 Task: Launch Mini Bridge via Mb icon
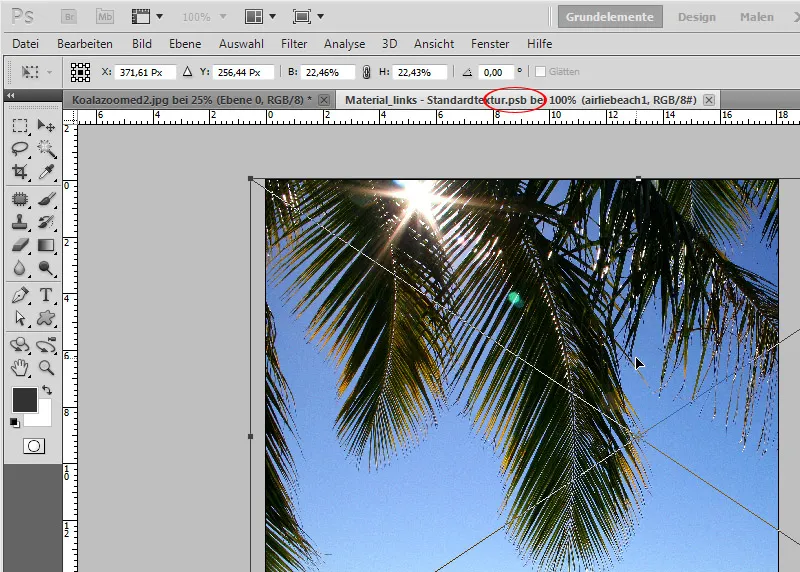point(105,17)
